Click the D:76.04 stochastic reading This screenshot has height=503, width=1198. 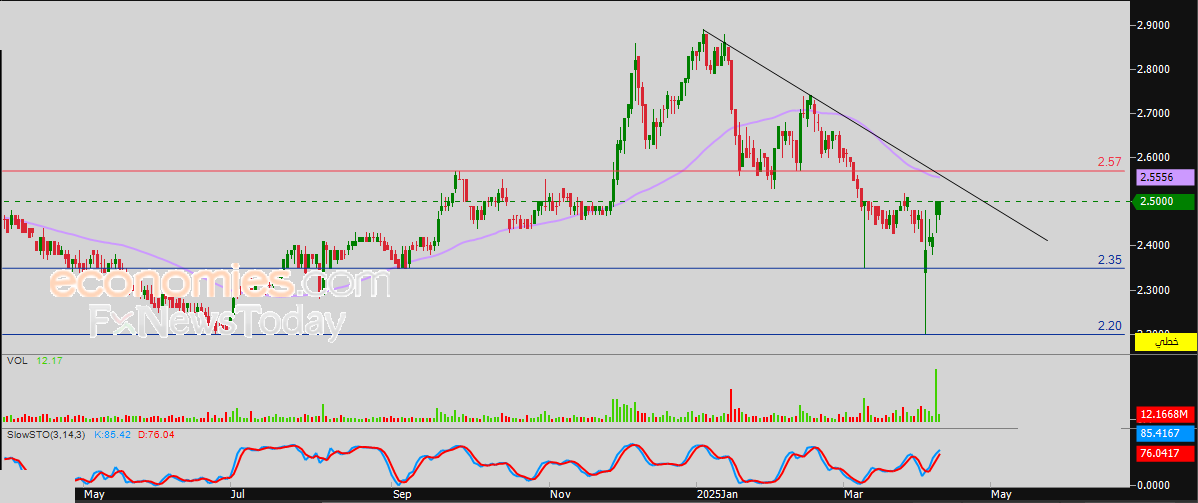coord(155,434)
